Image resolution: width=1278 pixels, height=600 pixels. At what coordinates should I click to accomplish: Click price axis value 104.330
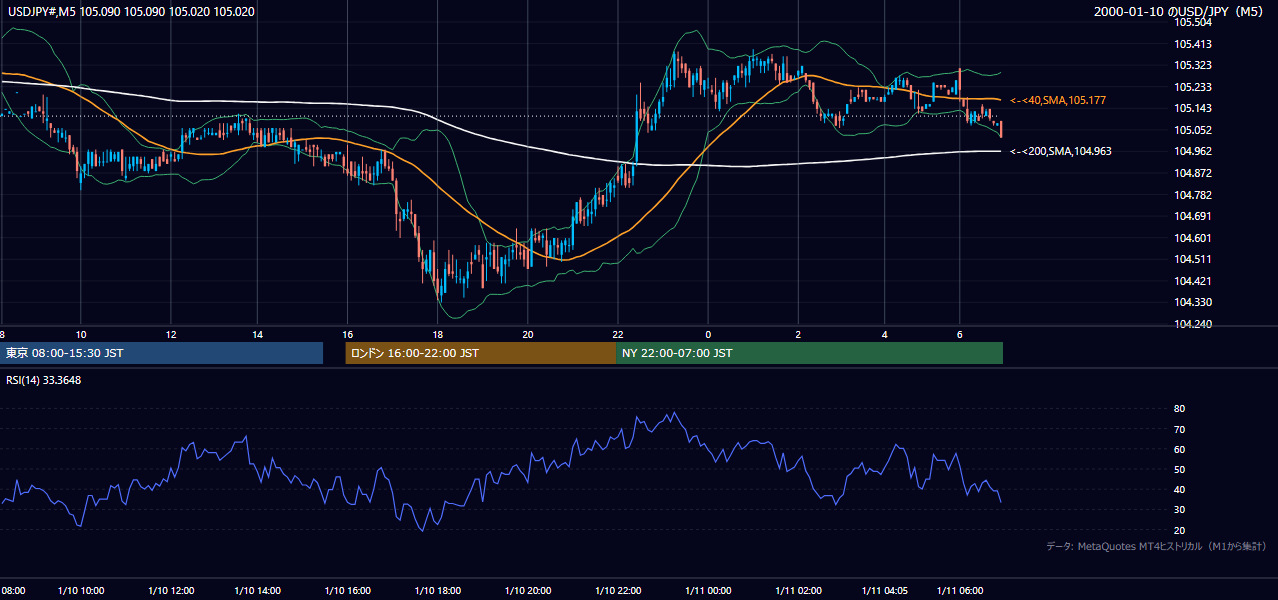[1193, 302]
